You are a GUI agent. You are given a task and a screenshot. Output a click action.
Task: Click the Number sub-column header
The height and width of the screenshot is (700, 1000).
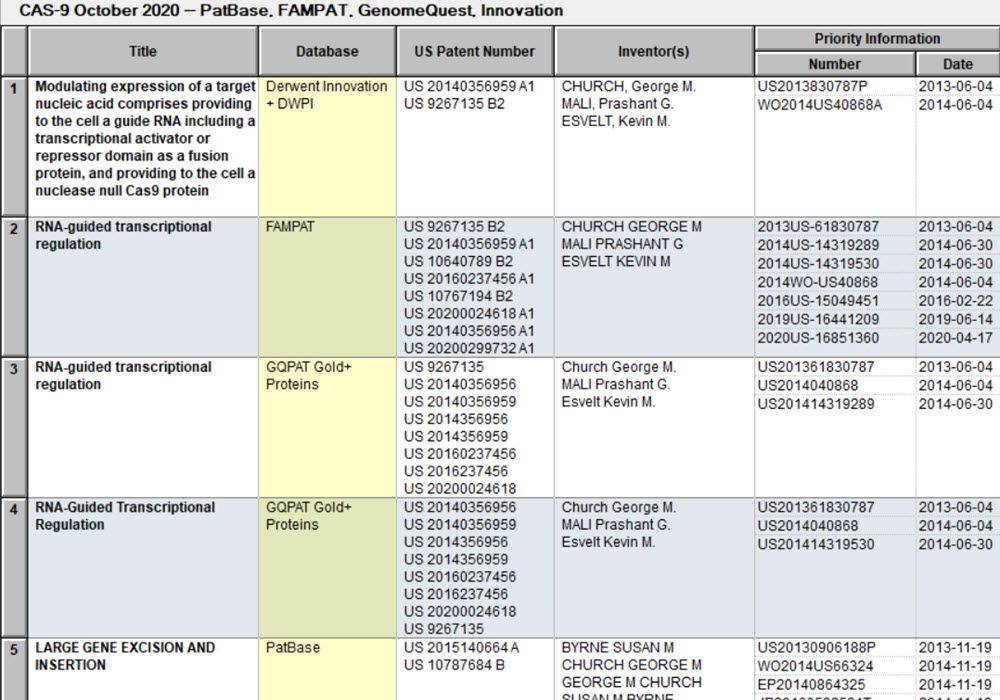tap(835, 63)
